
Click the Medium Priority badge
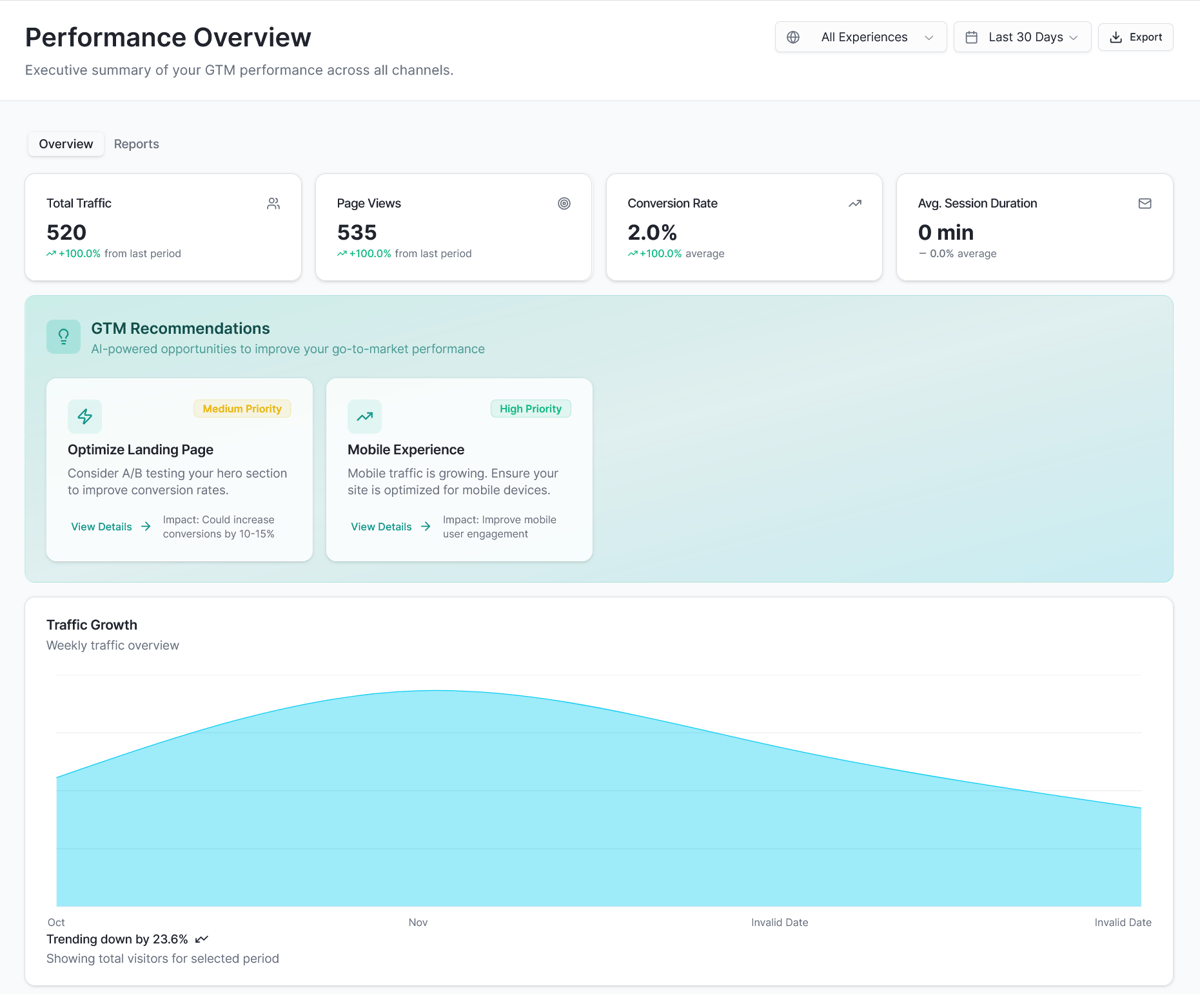[242, 408]
